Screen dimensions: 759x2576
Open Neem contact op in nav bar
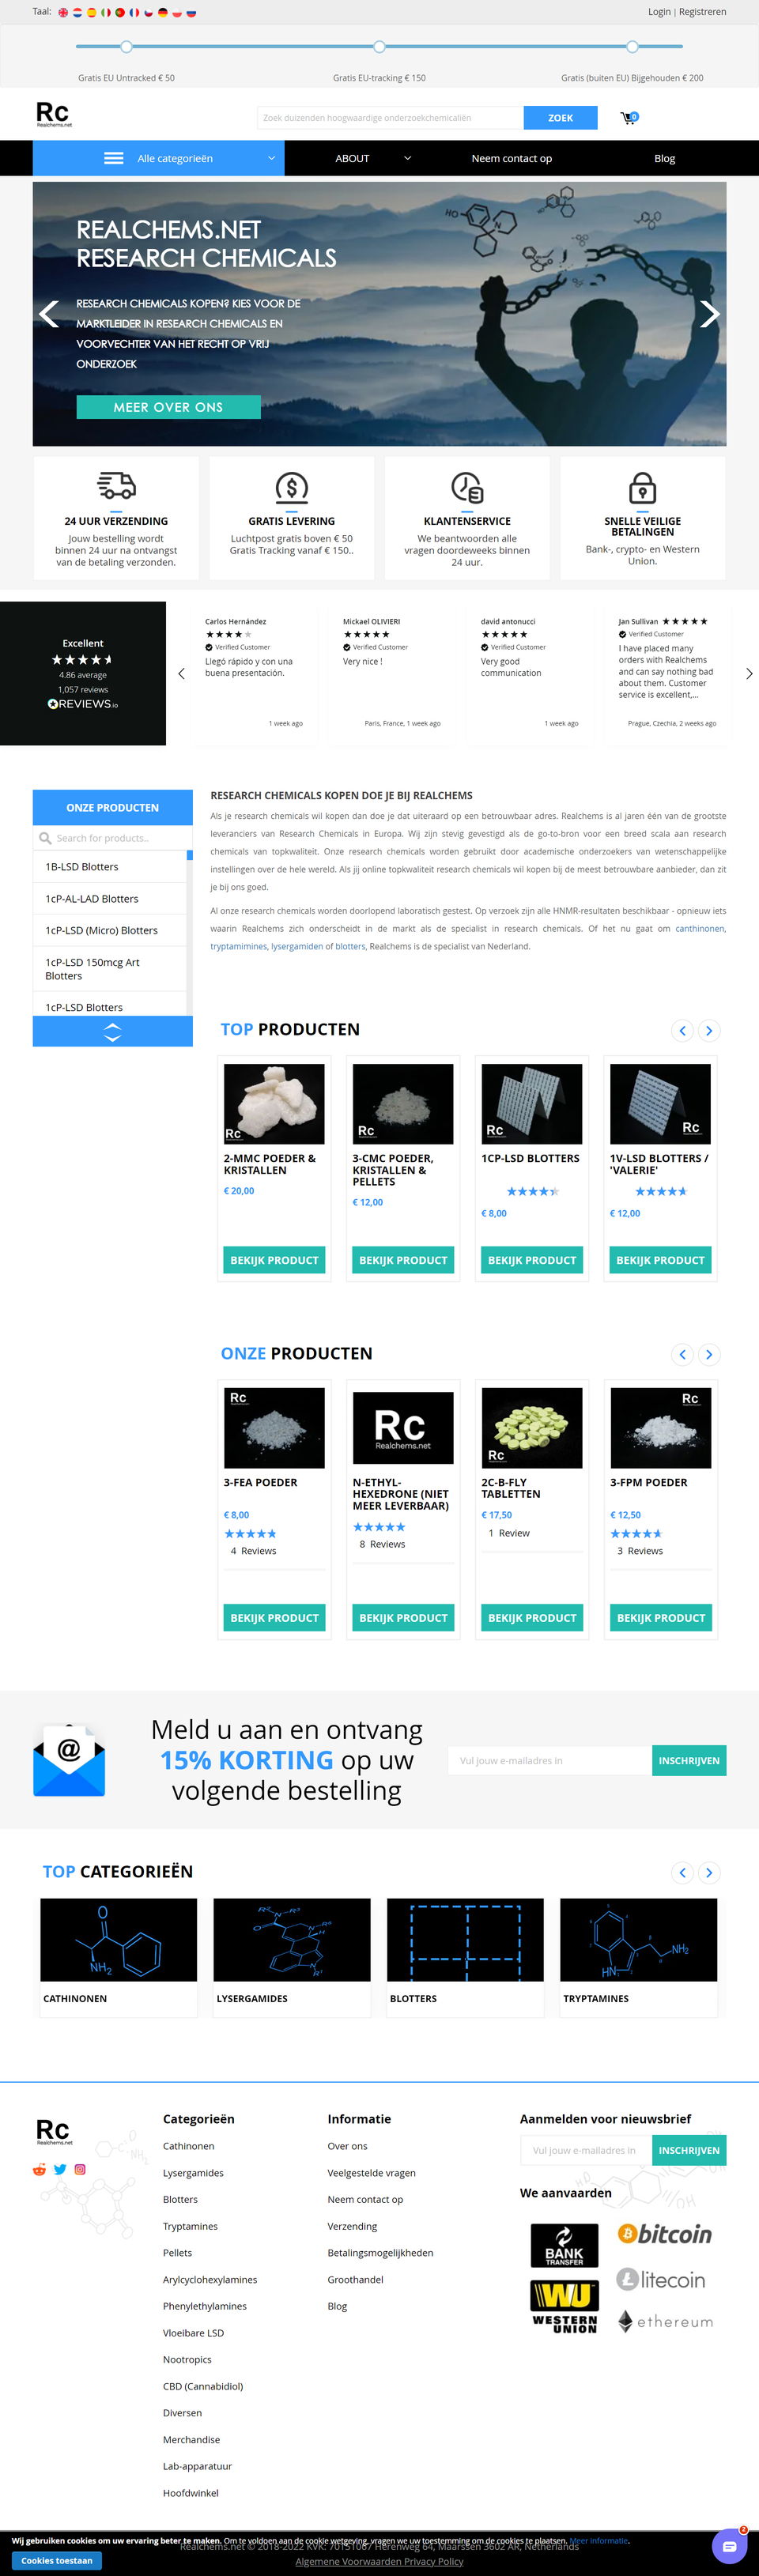click(511, 158)
